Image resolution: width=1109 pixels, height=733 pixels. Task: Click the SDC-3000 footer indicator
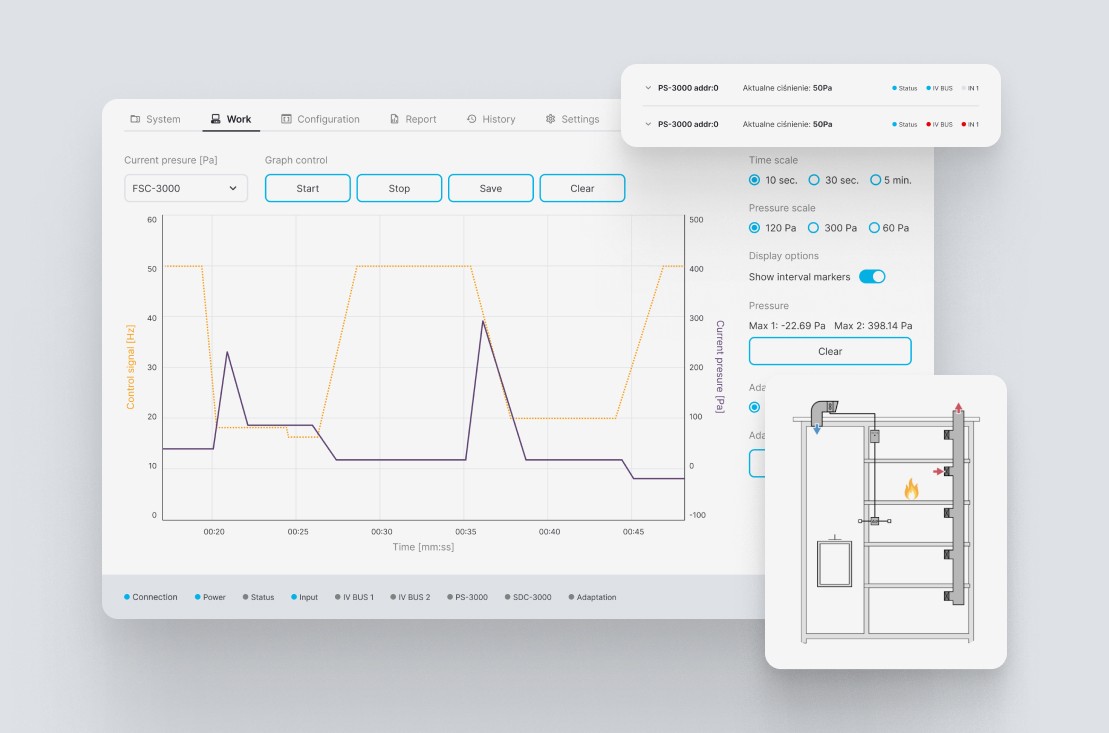click(528, 597)
